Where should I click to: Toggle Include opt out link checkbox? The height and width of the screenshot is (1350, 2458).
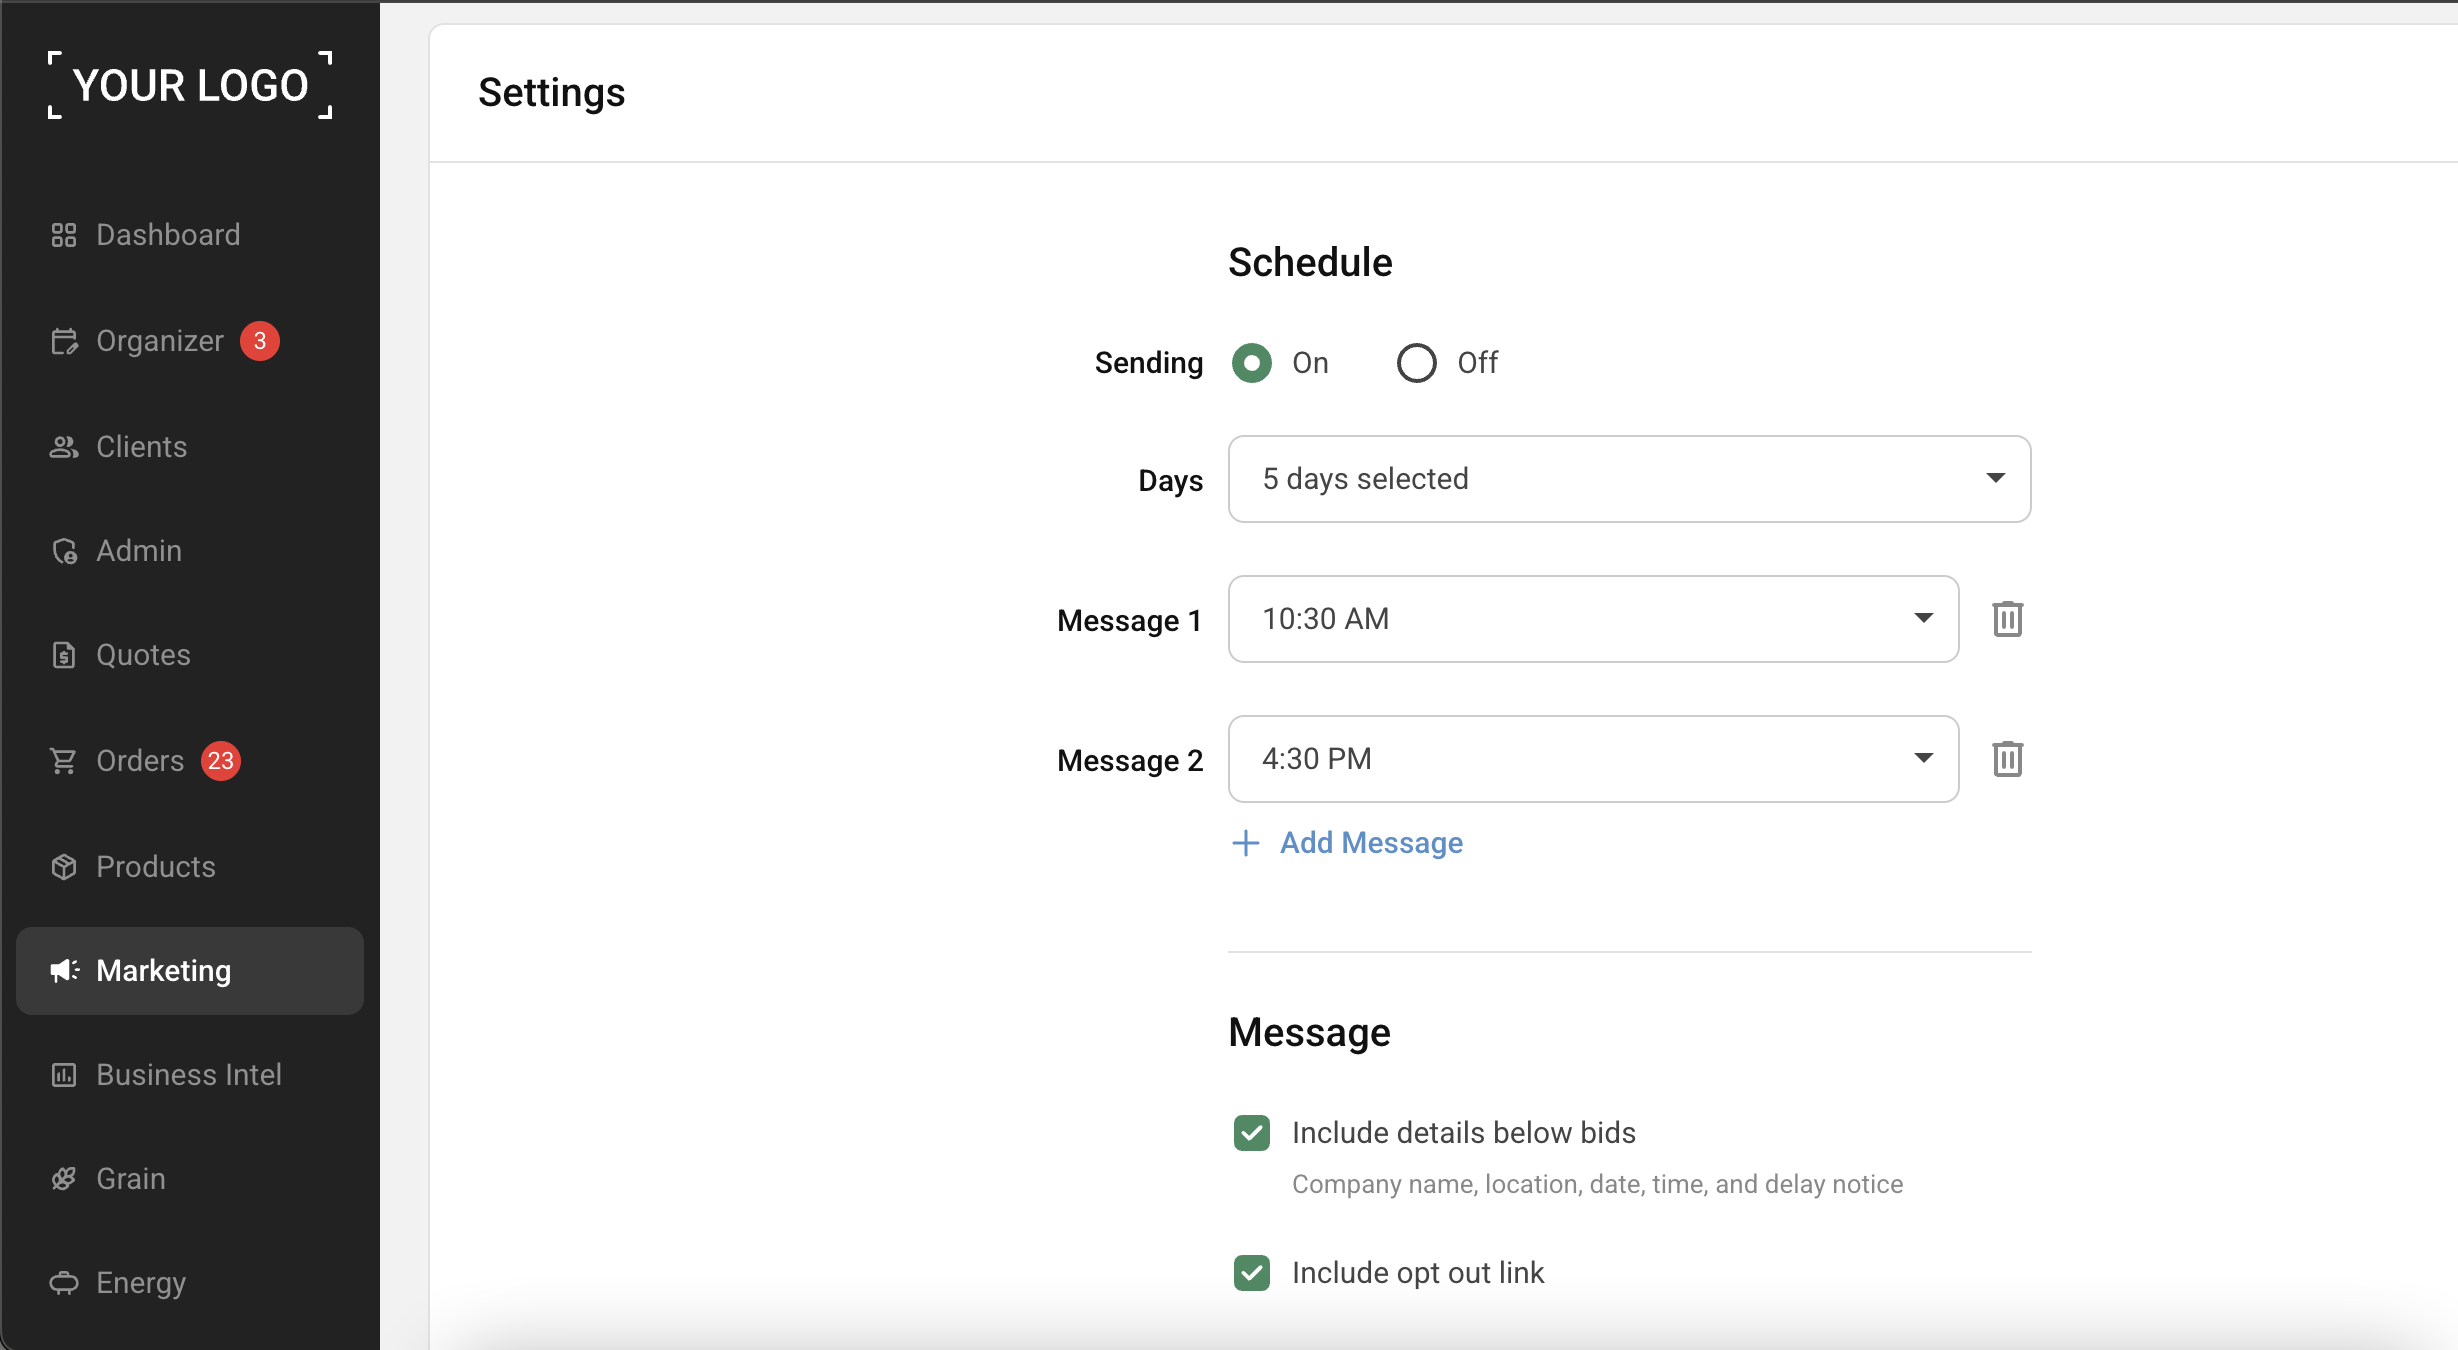1252,1273
